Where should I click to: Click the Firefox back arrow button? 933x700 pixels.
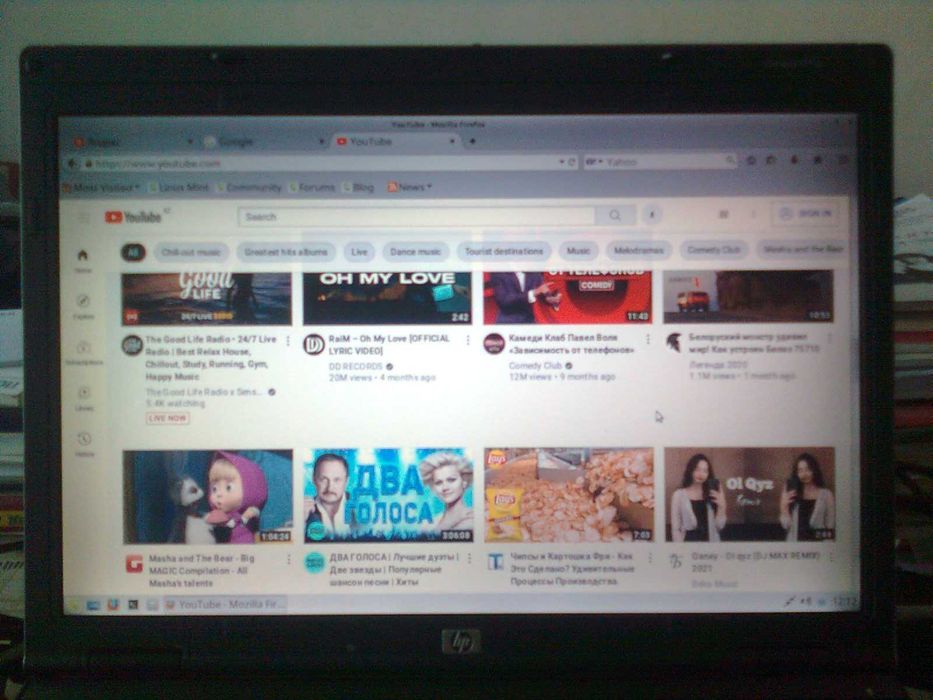(72, 164)
